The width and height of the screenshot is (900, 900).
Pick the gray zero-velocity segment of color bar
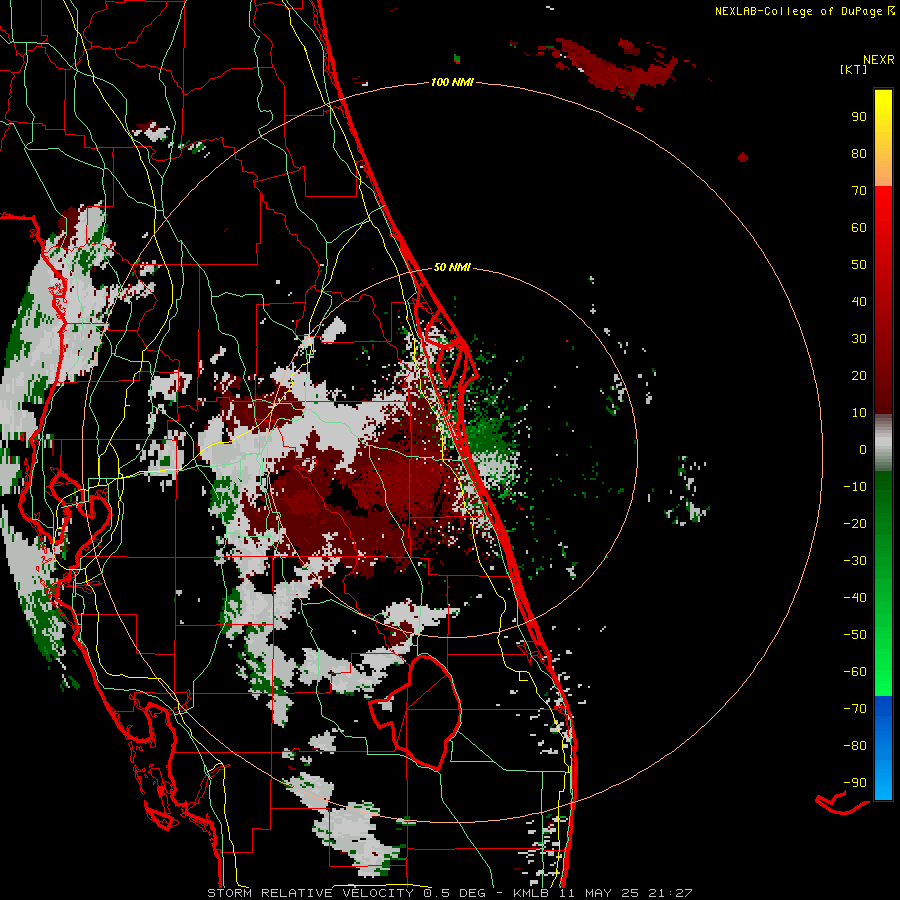pos(883,443)
